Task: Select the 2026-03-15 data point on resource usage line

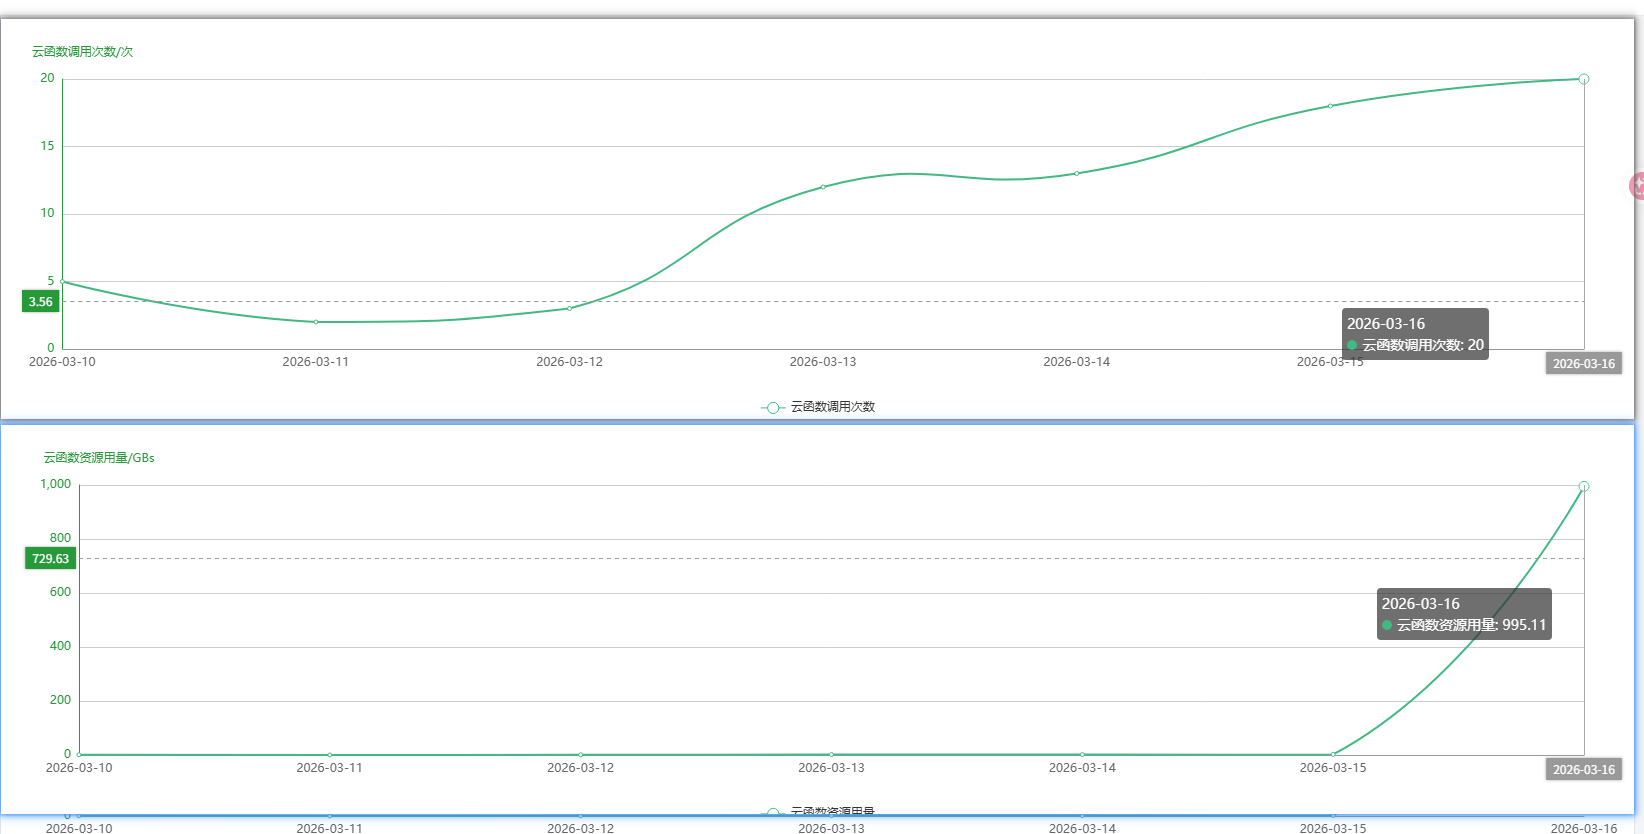Action: click(x=1332, y=755)
